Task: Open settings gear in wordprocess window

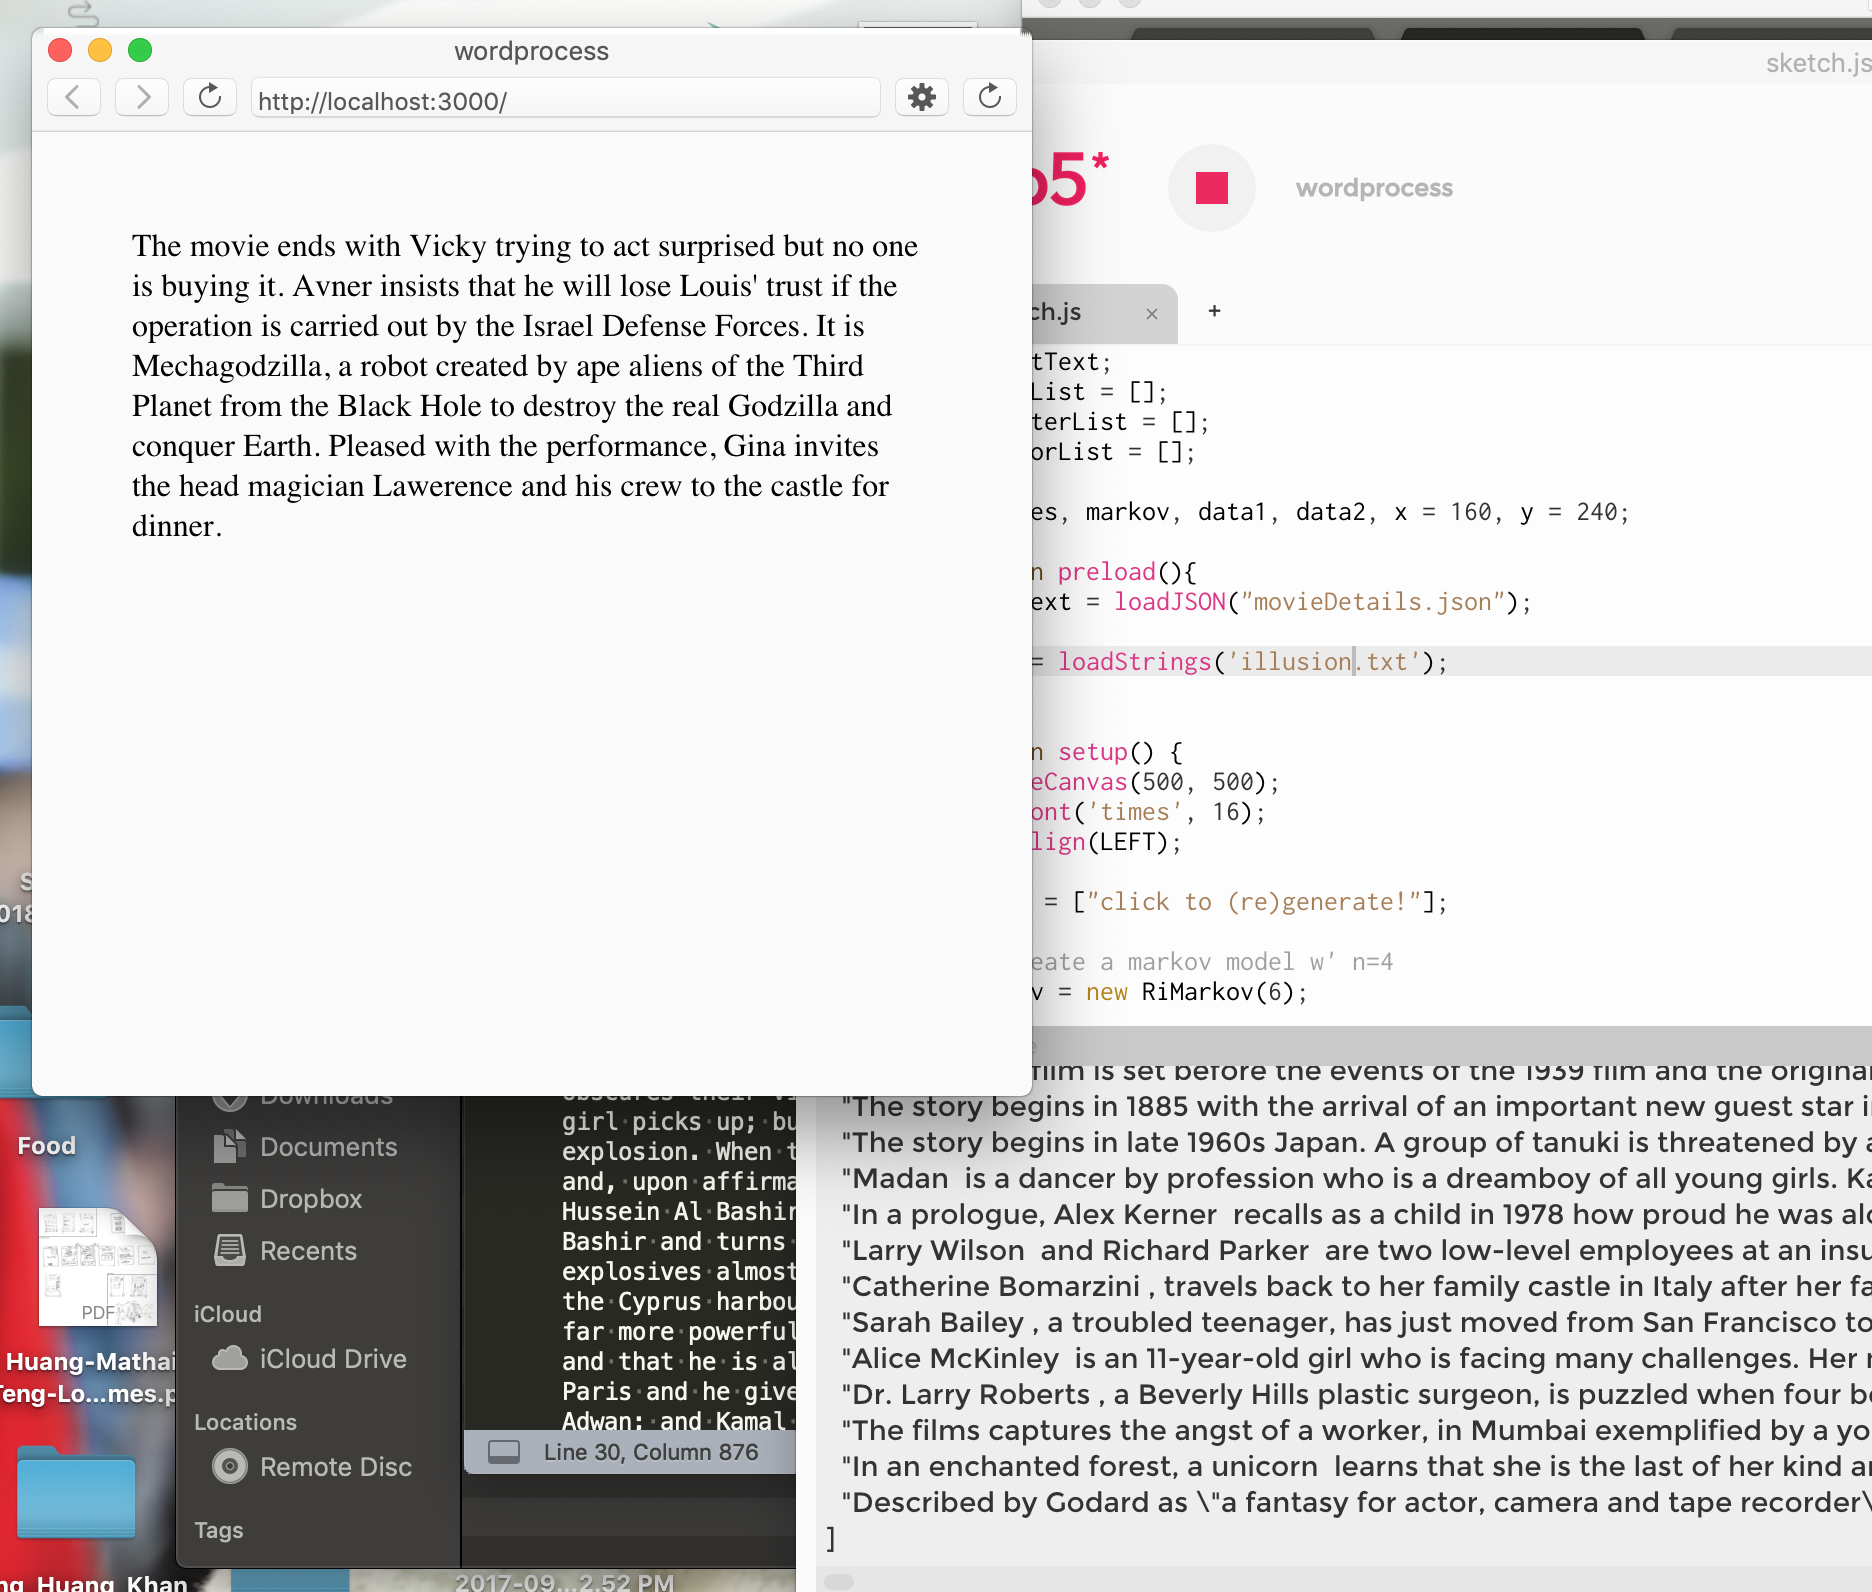Action: click(921, 97)
